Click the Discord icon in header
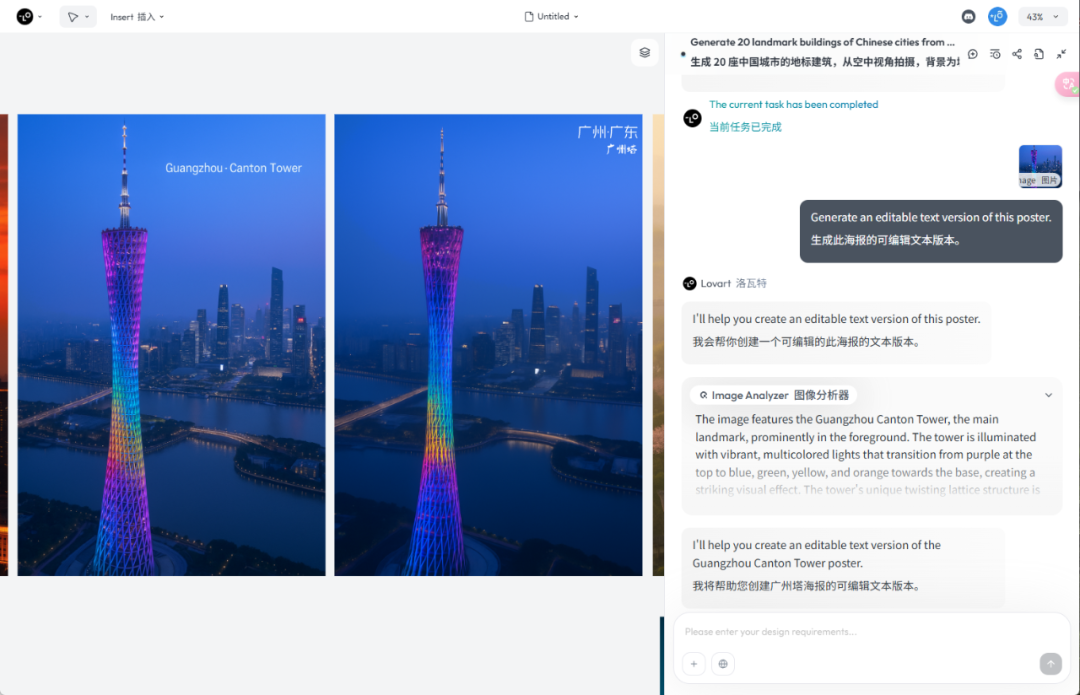This screenshot has height=695, width=1080. 968,17
